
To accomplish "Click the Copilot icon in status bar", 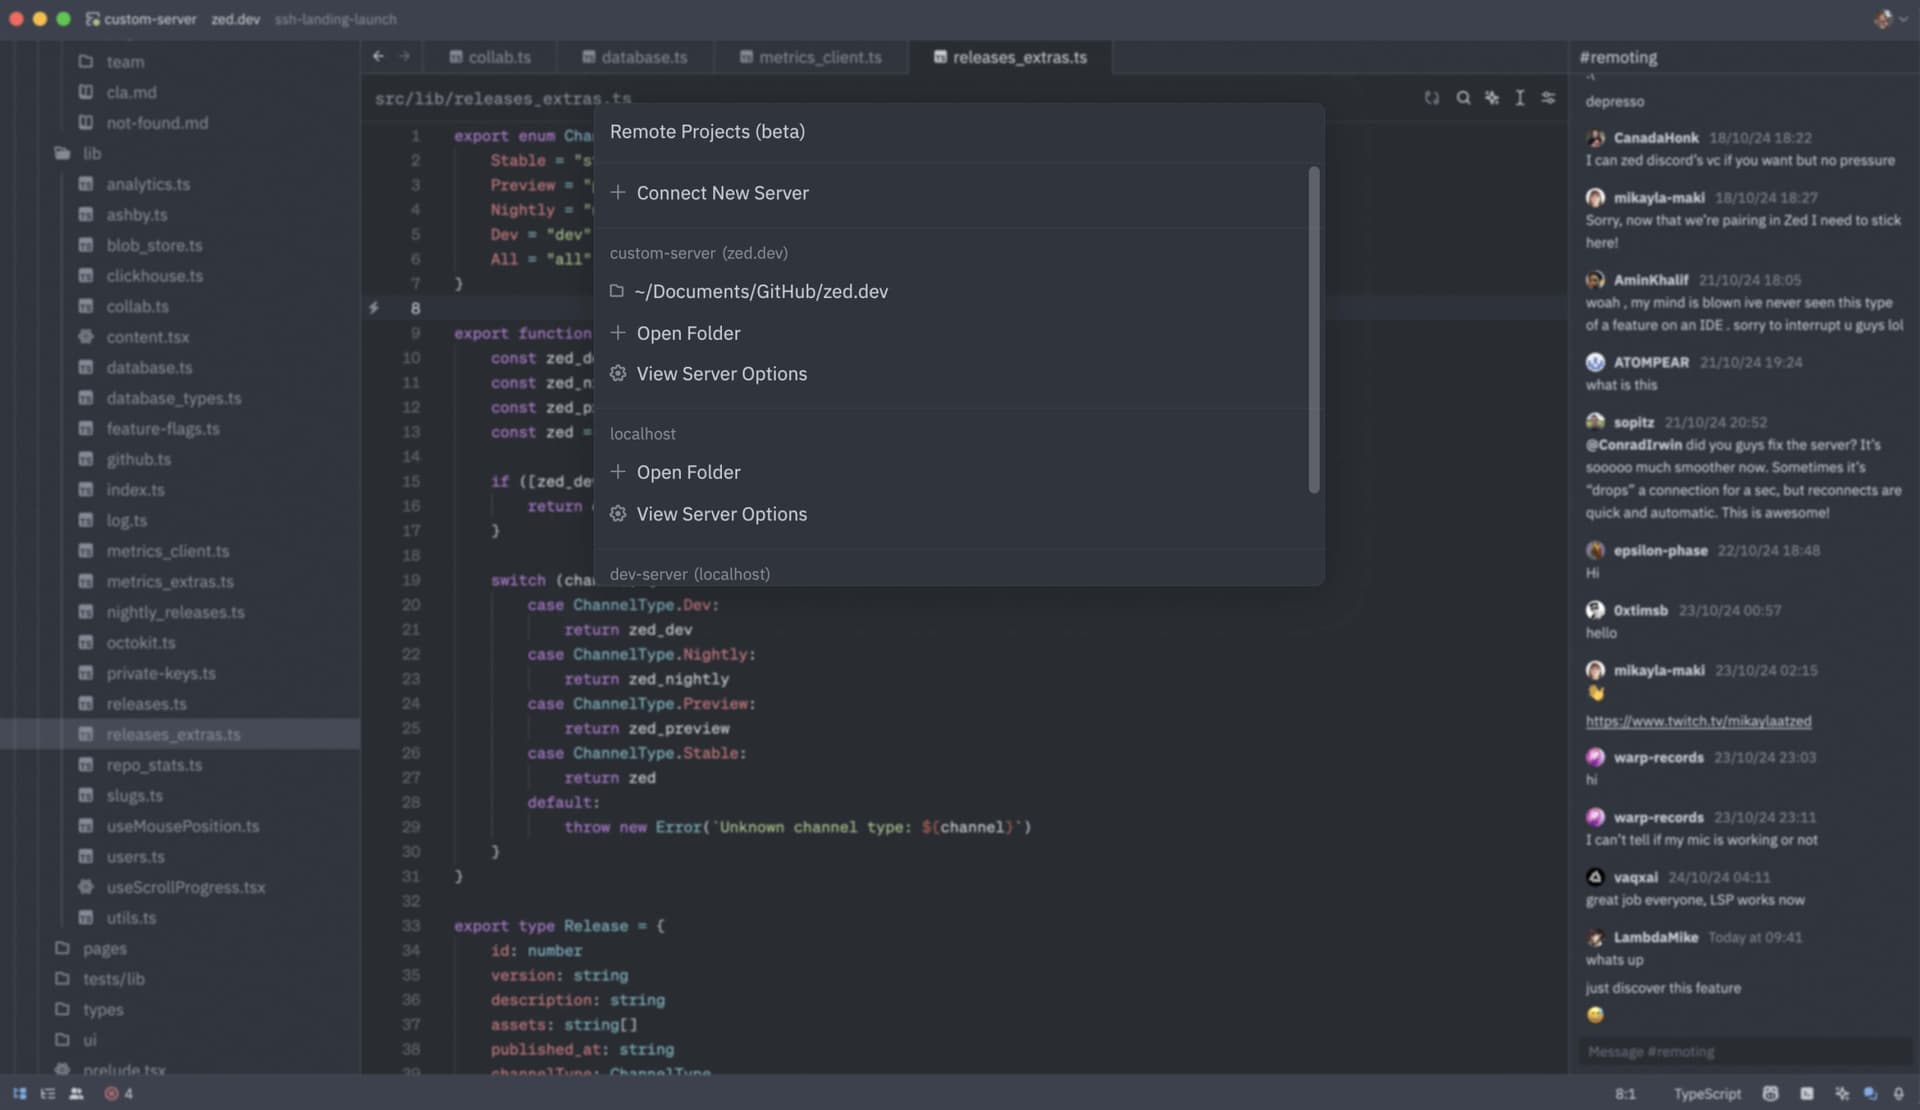I will [1770, 1094].
